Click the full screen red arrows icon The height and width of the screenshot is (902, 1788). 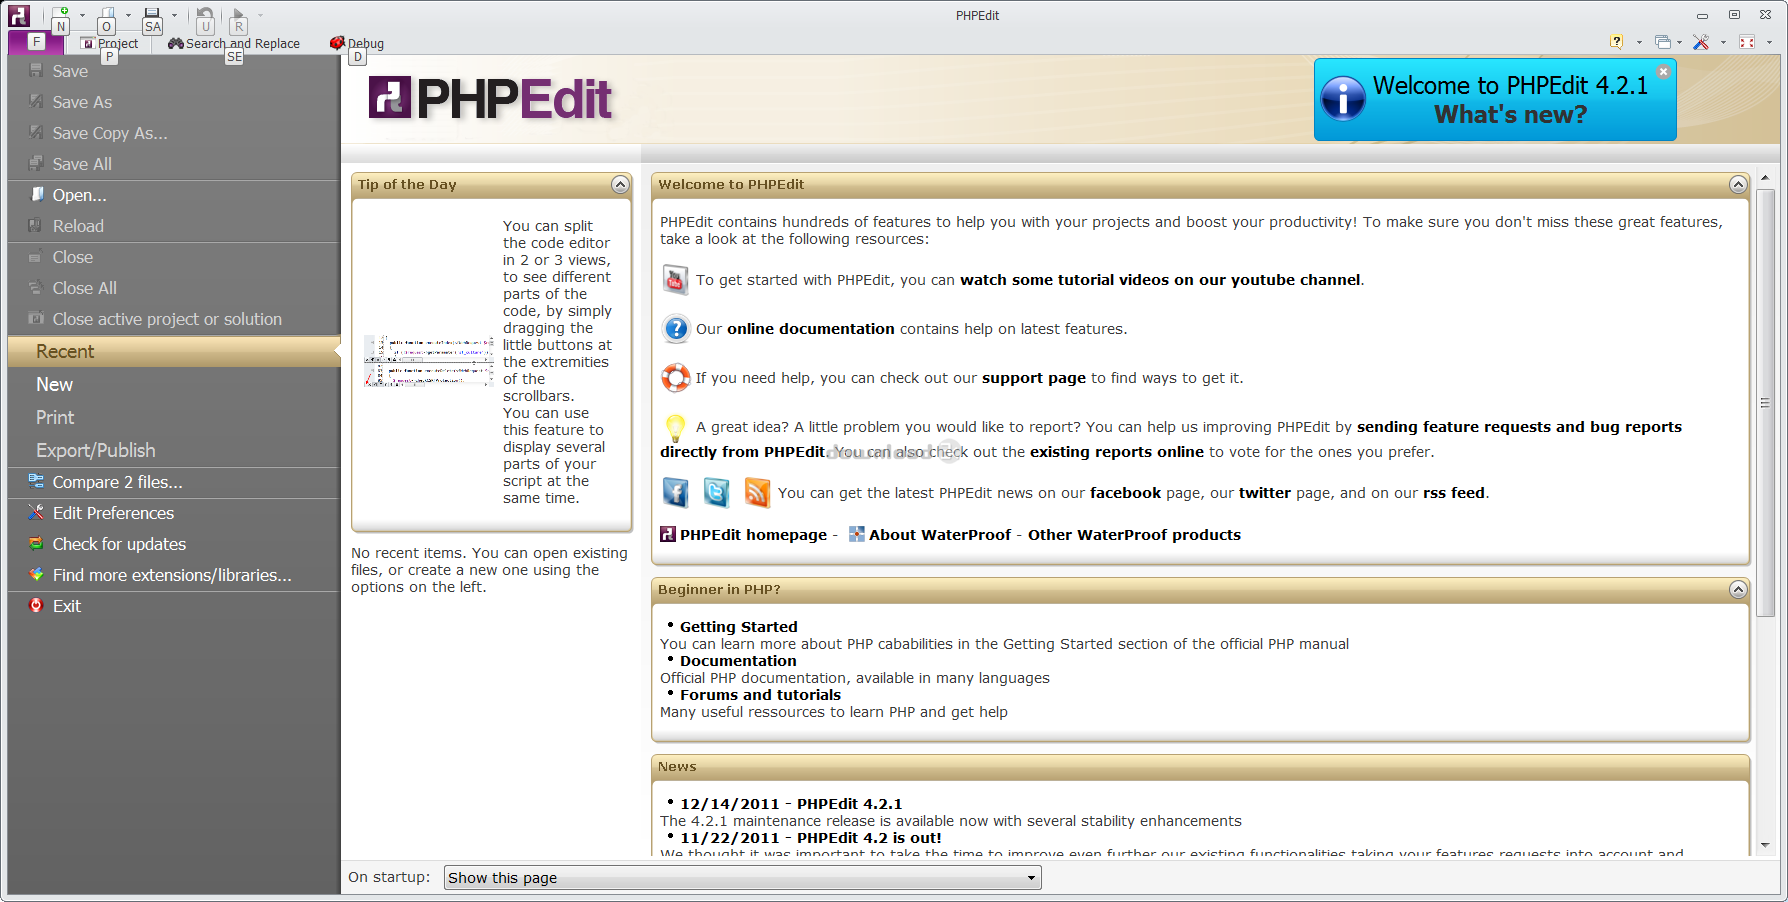[1747, 42]
